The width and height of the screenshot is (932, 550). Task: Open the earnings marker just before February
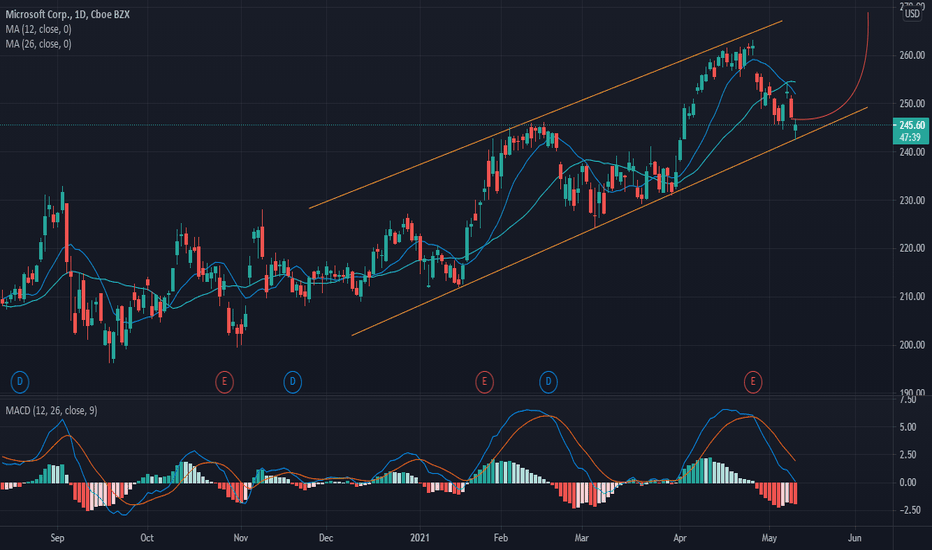[x=484, y=381]
